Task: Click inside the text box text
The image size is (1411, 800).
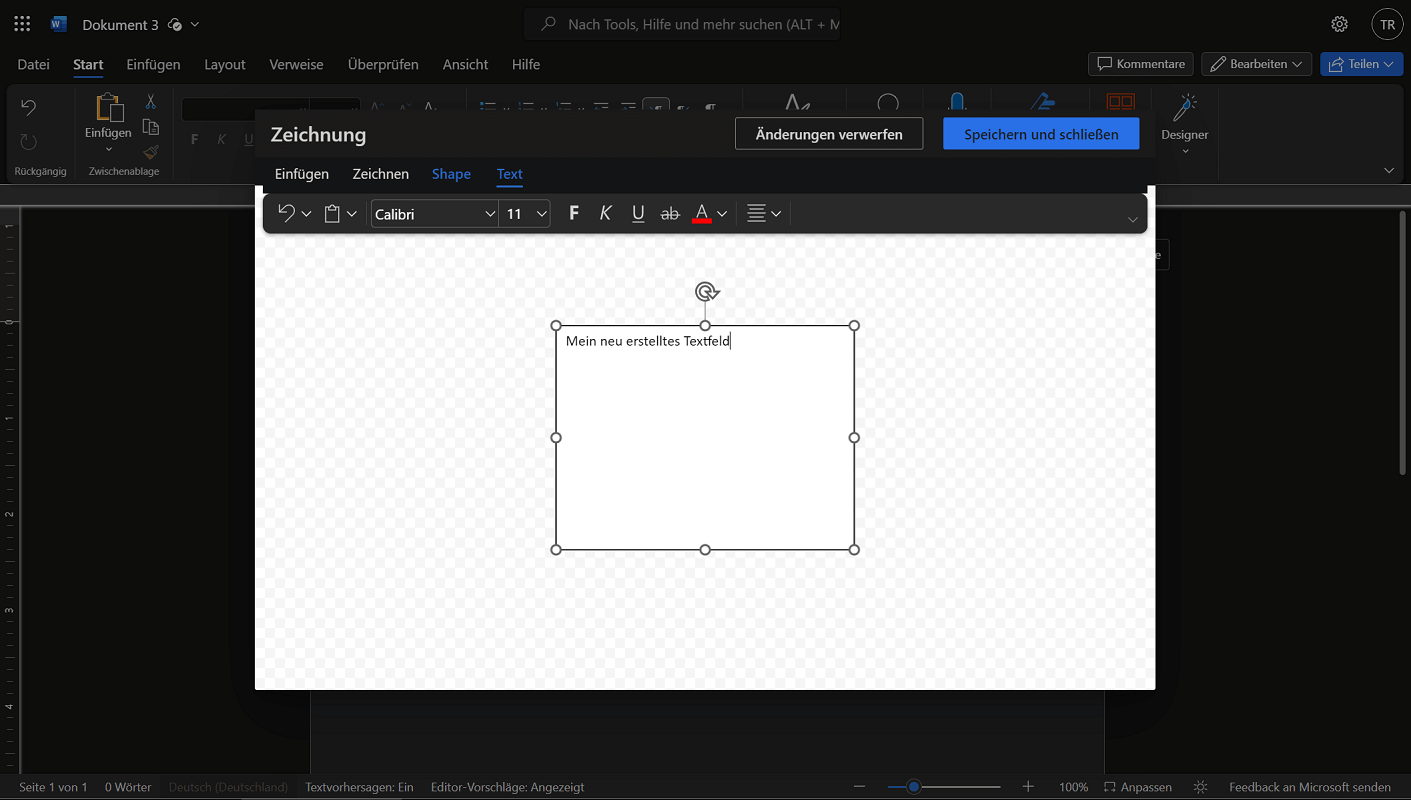Action: click(648, 341)
